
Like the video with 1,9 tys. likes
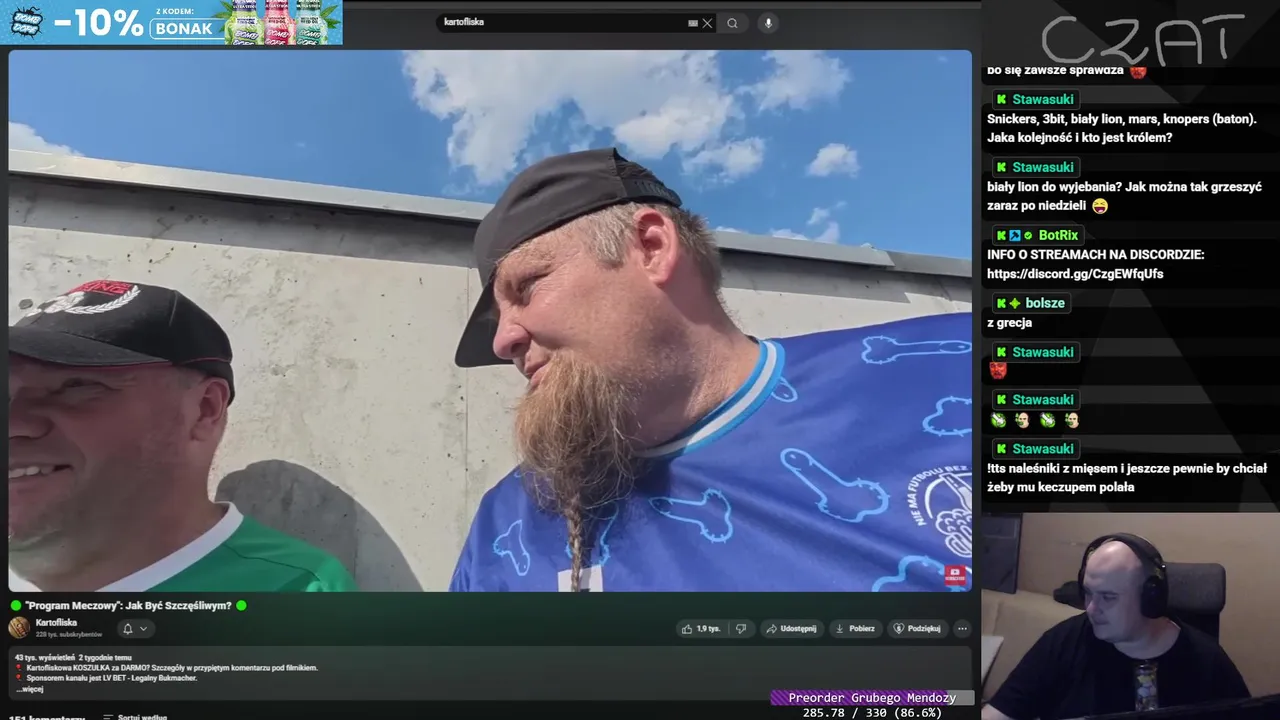[701, 628]
